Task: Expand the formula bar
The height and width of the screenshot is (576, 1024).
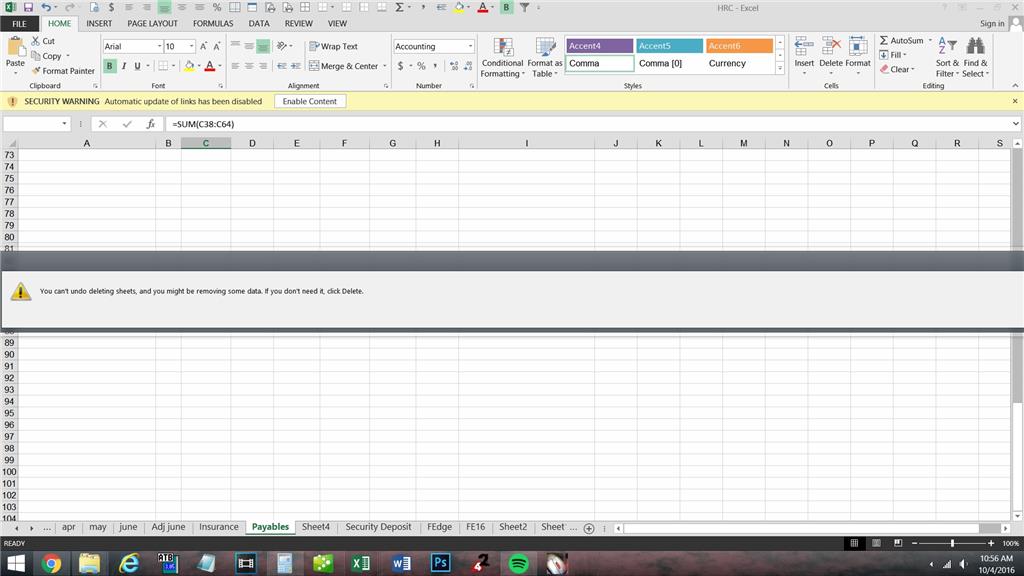Action: (1016, 124)
